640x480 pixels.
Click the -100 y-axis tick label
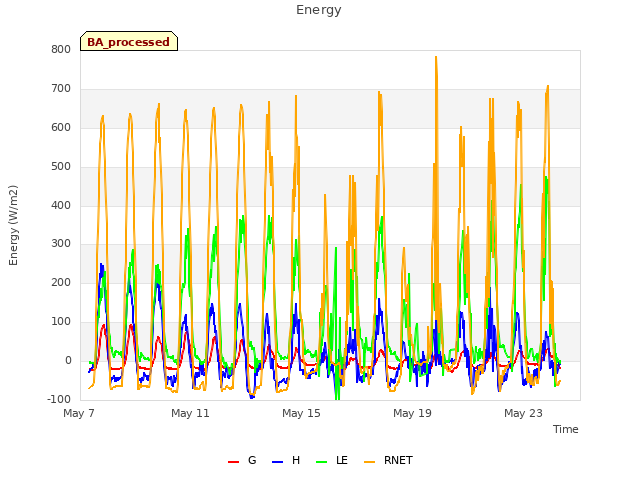coord(59,399)
